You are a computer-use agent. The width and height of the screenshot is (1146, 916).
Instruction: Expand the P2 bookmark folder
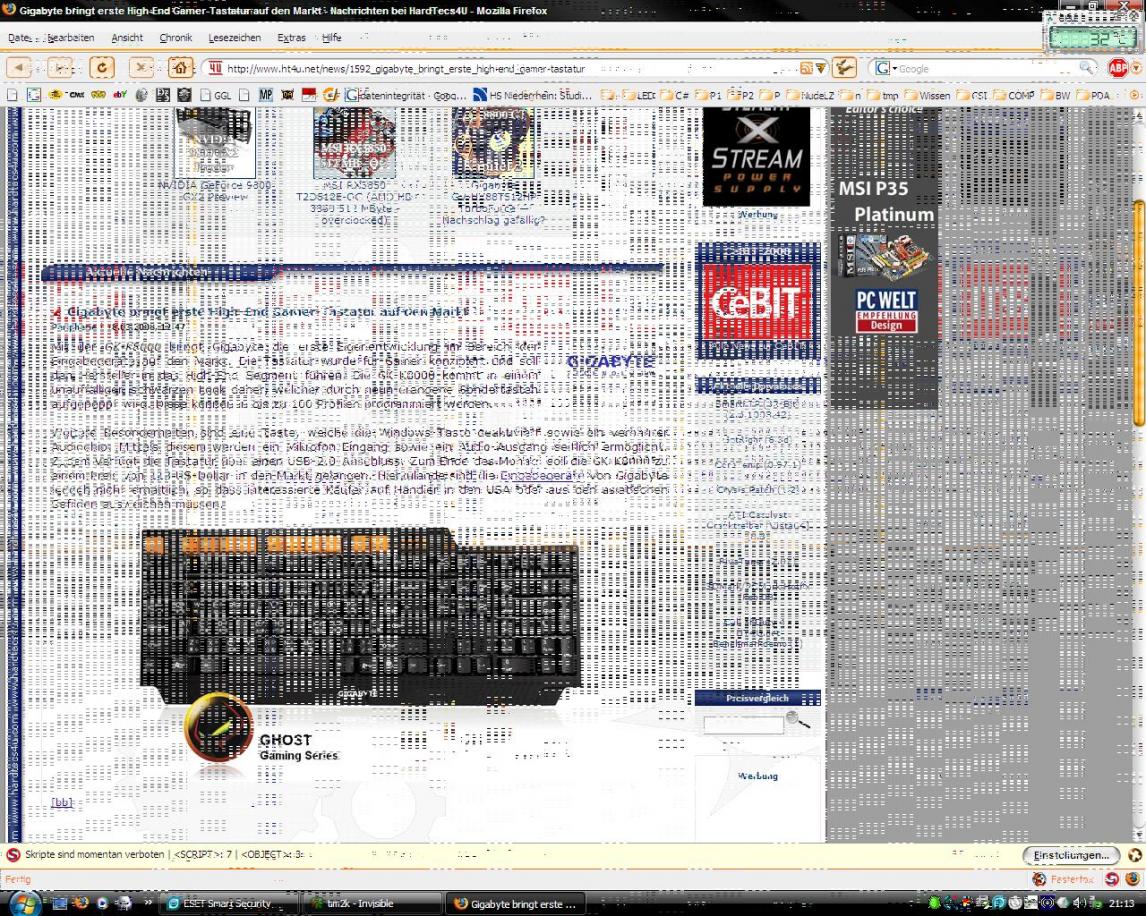click(x=740, y=95)
